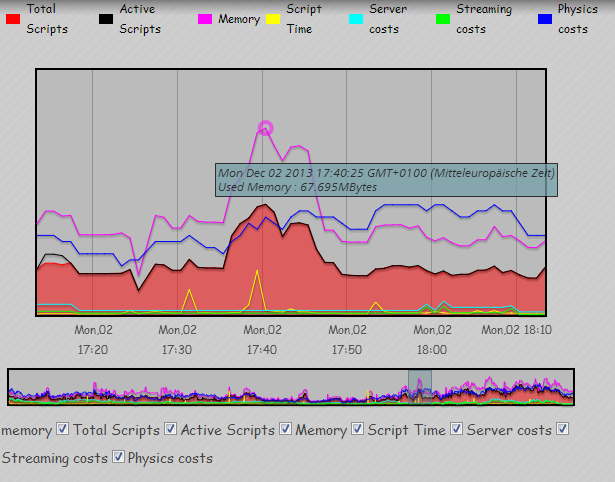Viewport: 615px width, 482px height.
Task: Uncheck the Streaming costs checkbox
Action: [x=563, y=430]
